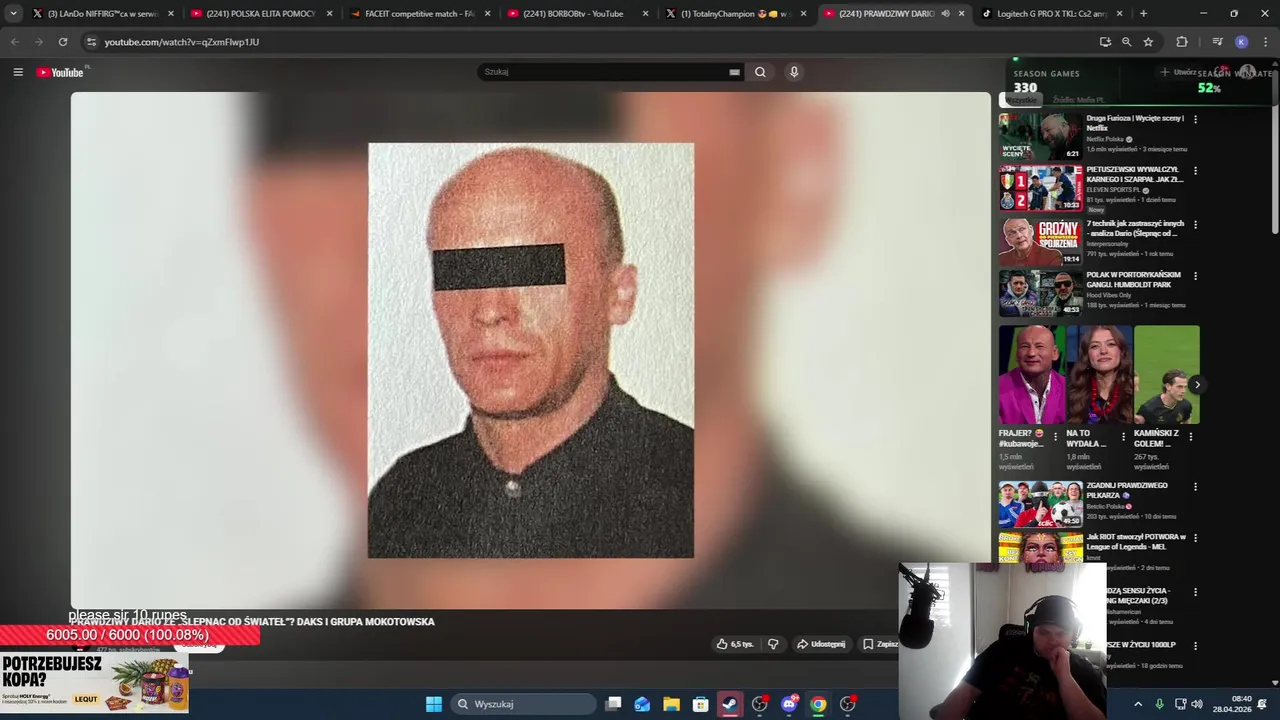This screenshot has height=720, width=1280.
Task: Open File Explorer from the taskbar
Action: pyautogui.click(x=672, y=704)
